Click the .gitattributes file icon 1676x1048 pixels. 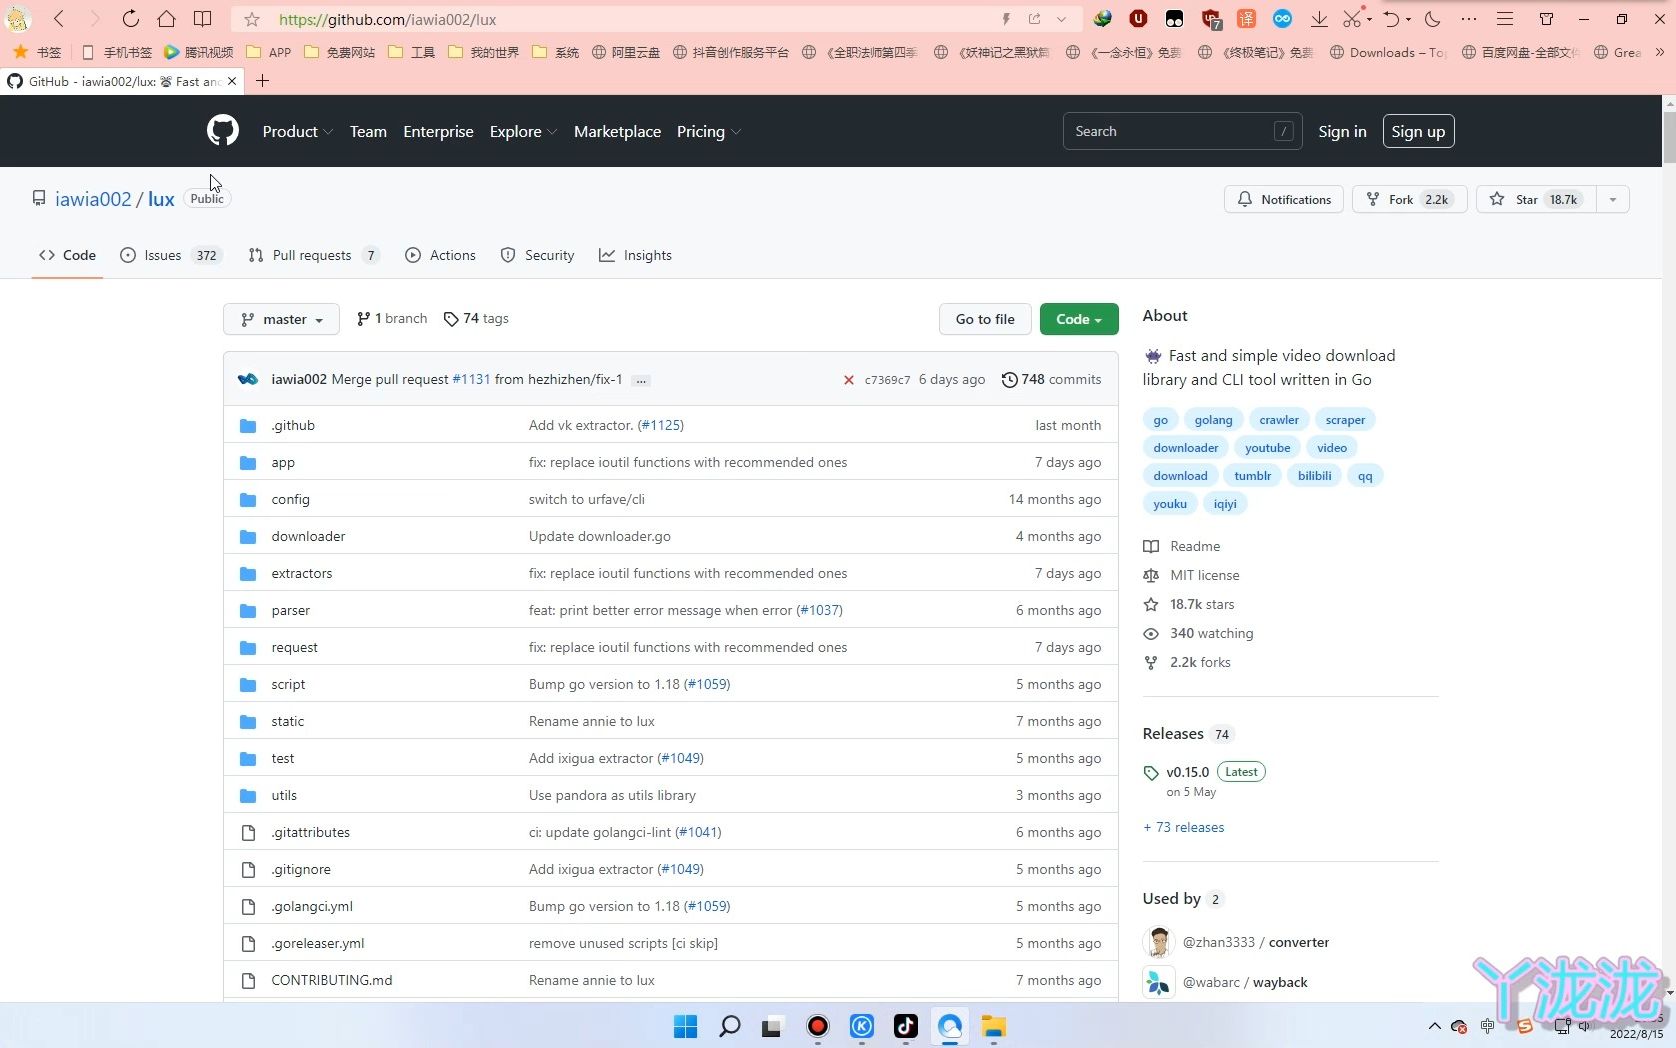pos(248,833)
